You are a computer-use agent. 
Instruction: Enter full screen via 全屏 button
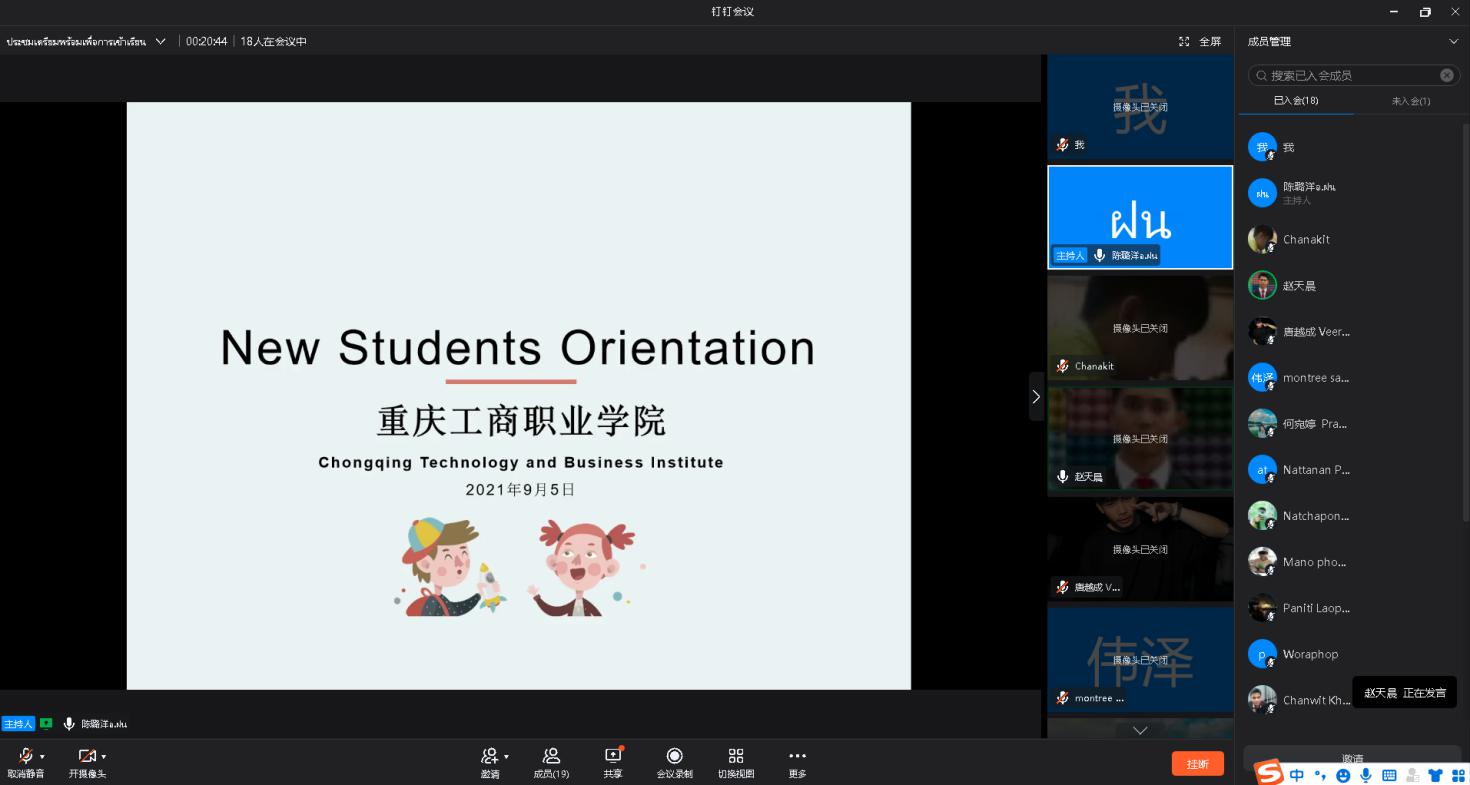tap(1200, 41)
